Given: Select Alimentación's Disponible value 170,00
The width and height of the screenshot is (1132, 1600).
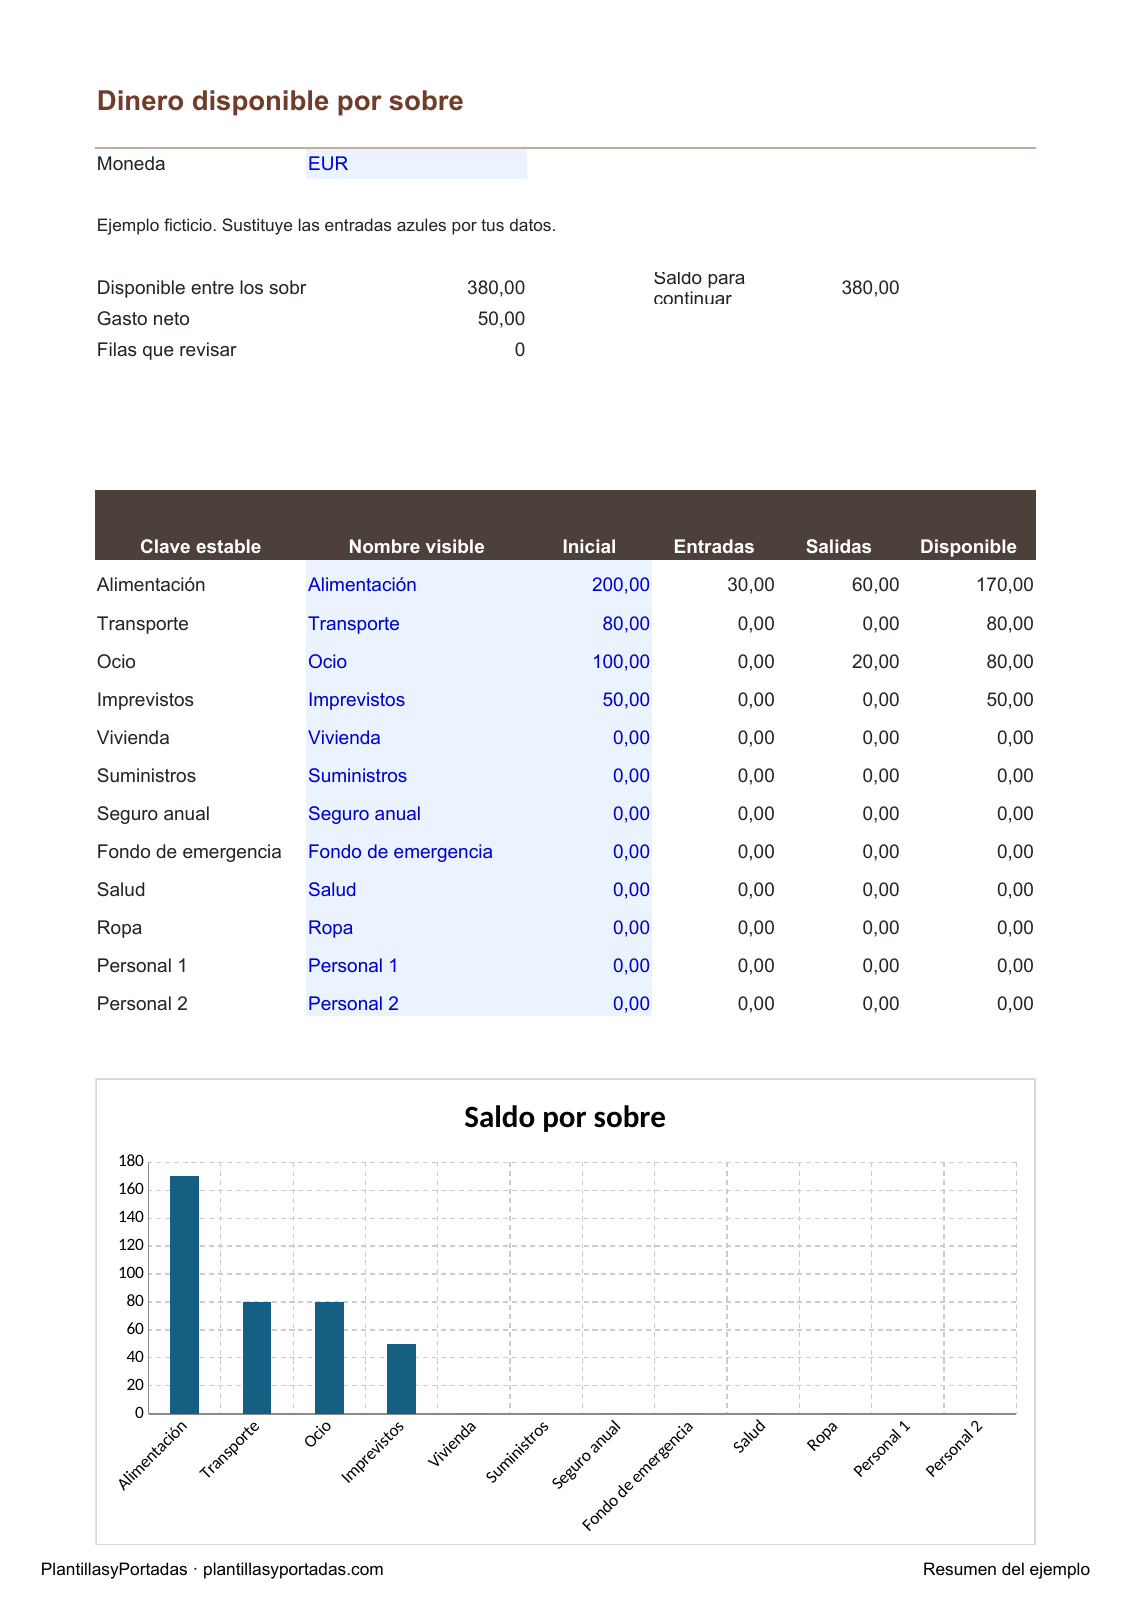Looking at the screenshot, I should (1005, 585).
